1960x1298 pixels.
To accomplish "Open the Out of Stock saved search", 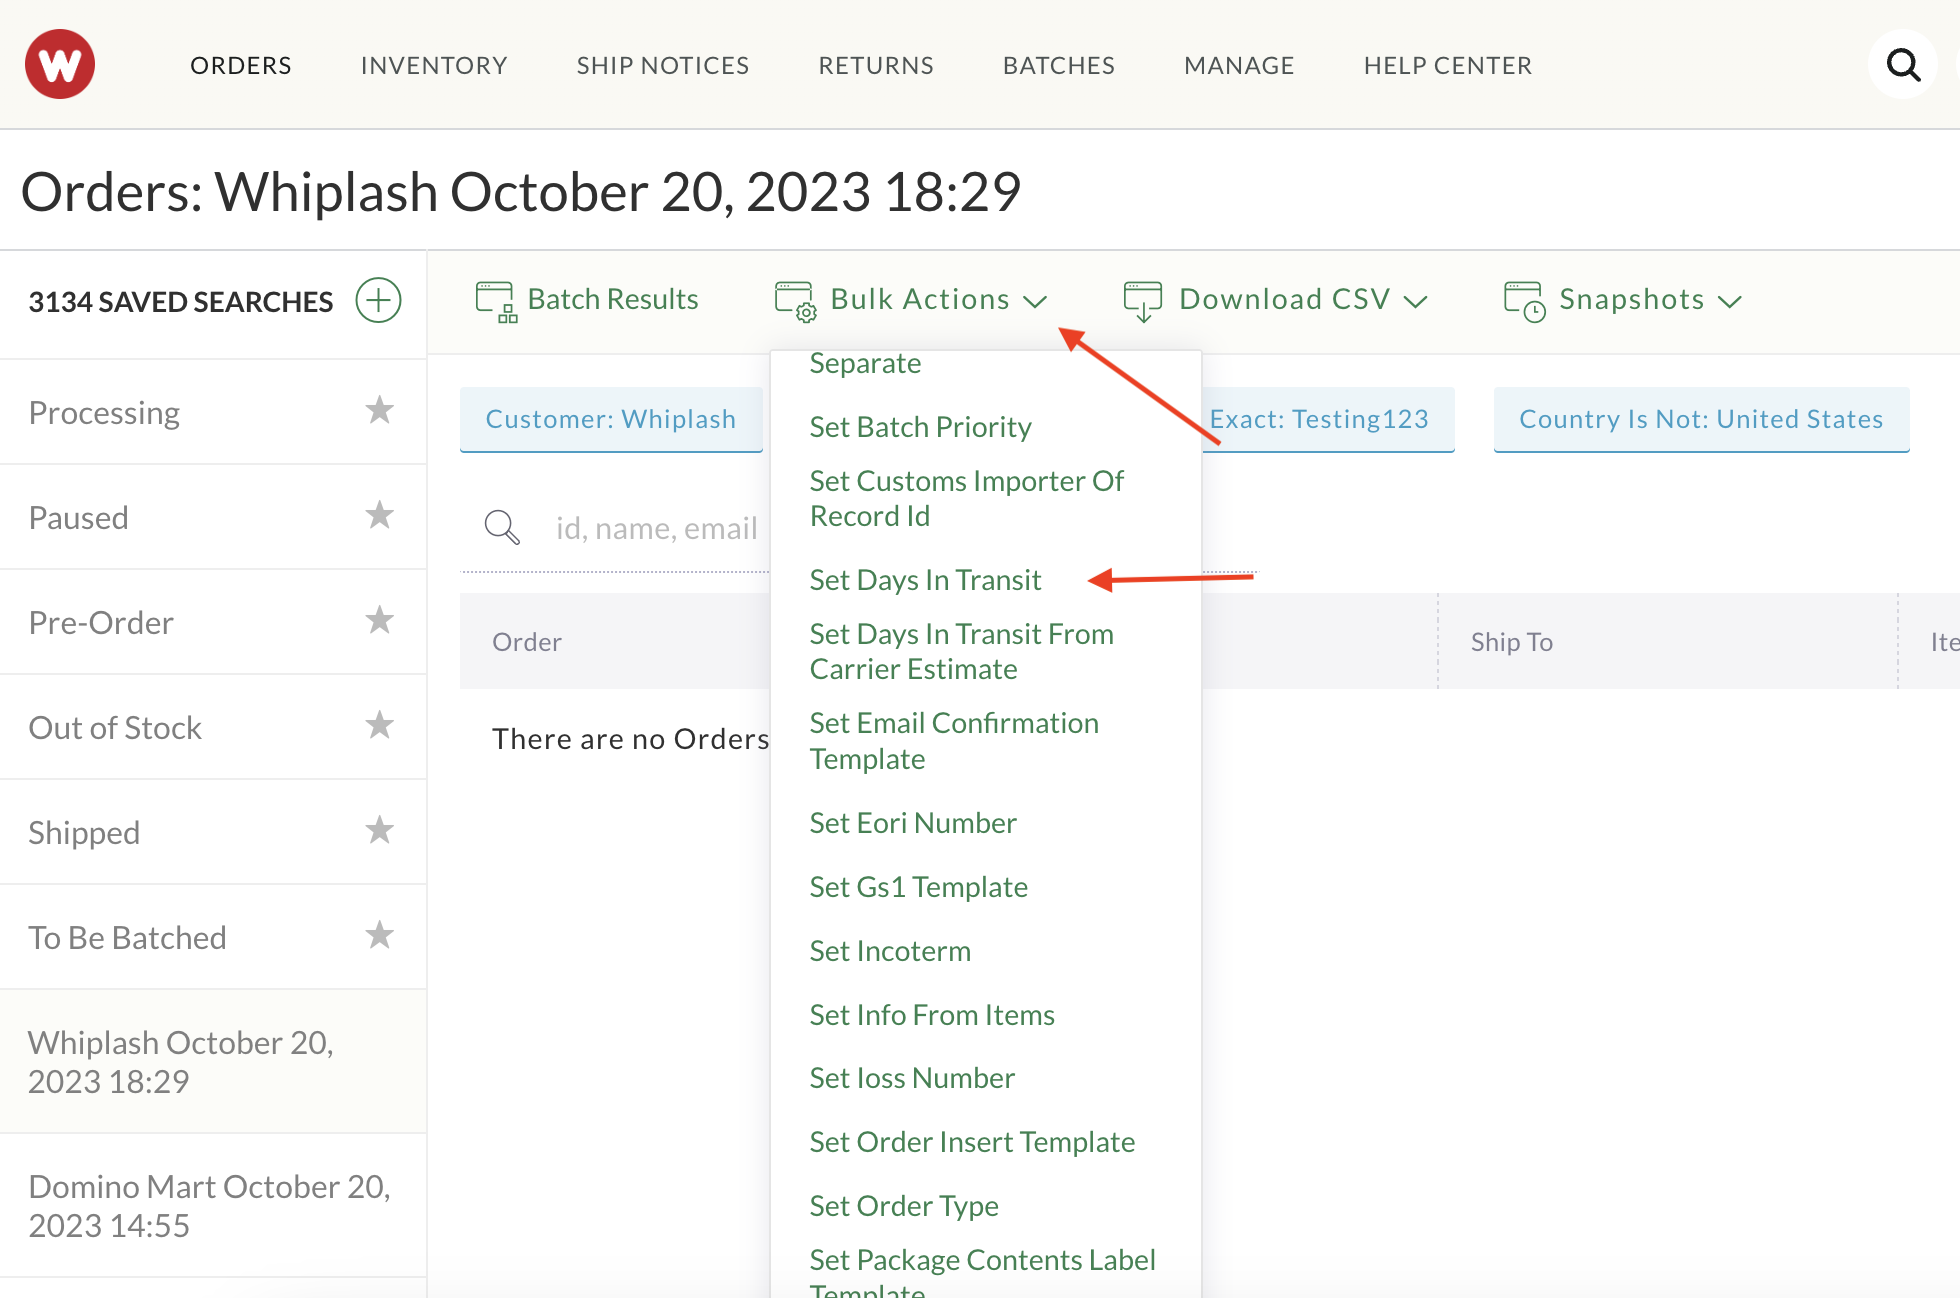I will pyautogui.click(x=115, y=727).
